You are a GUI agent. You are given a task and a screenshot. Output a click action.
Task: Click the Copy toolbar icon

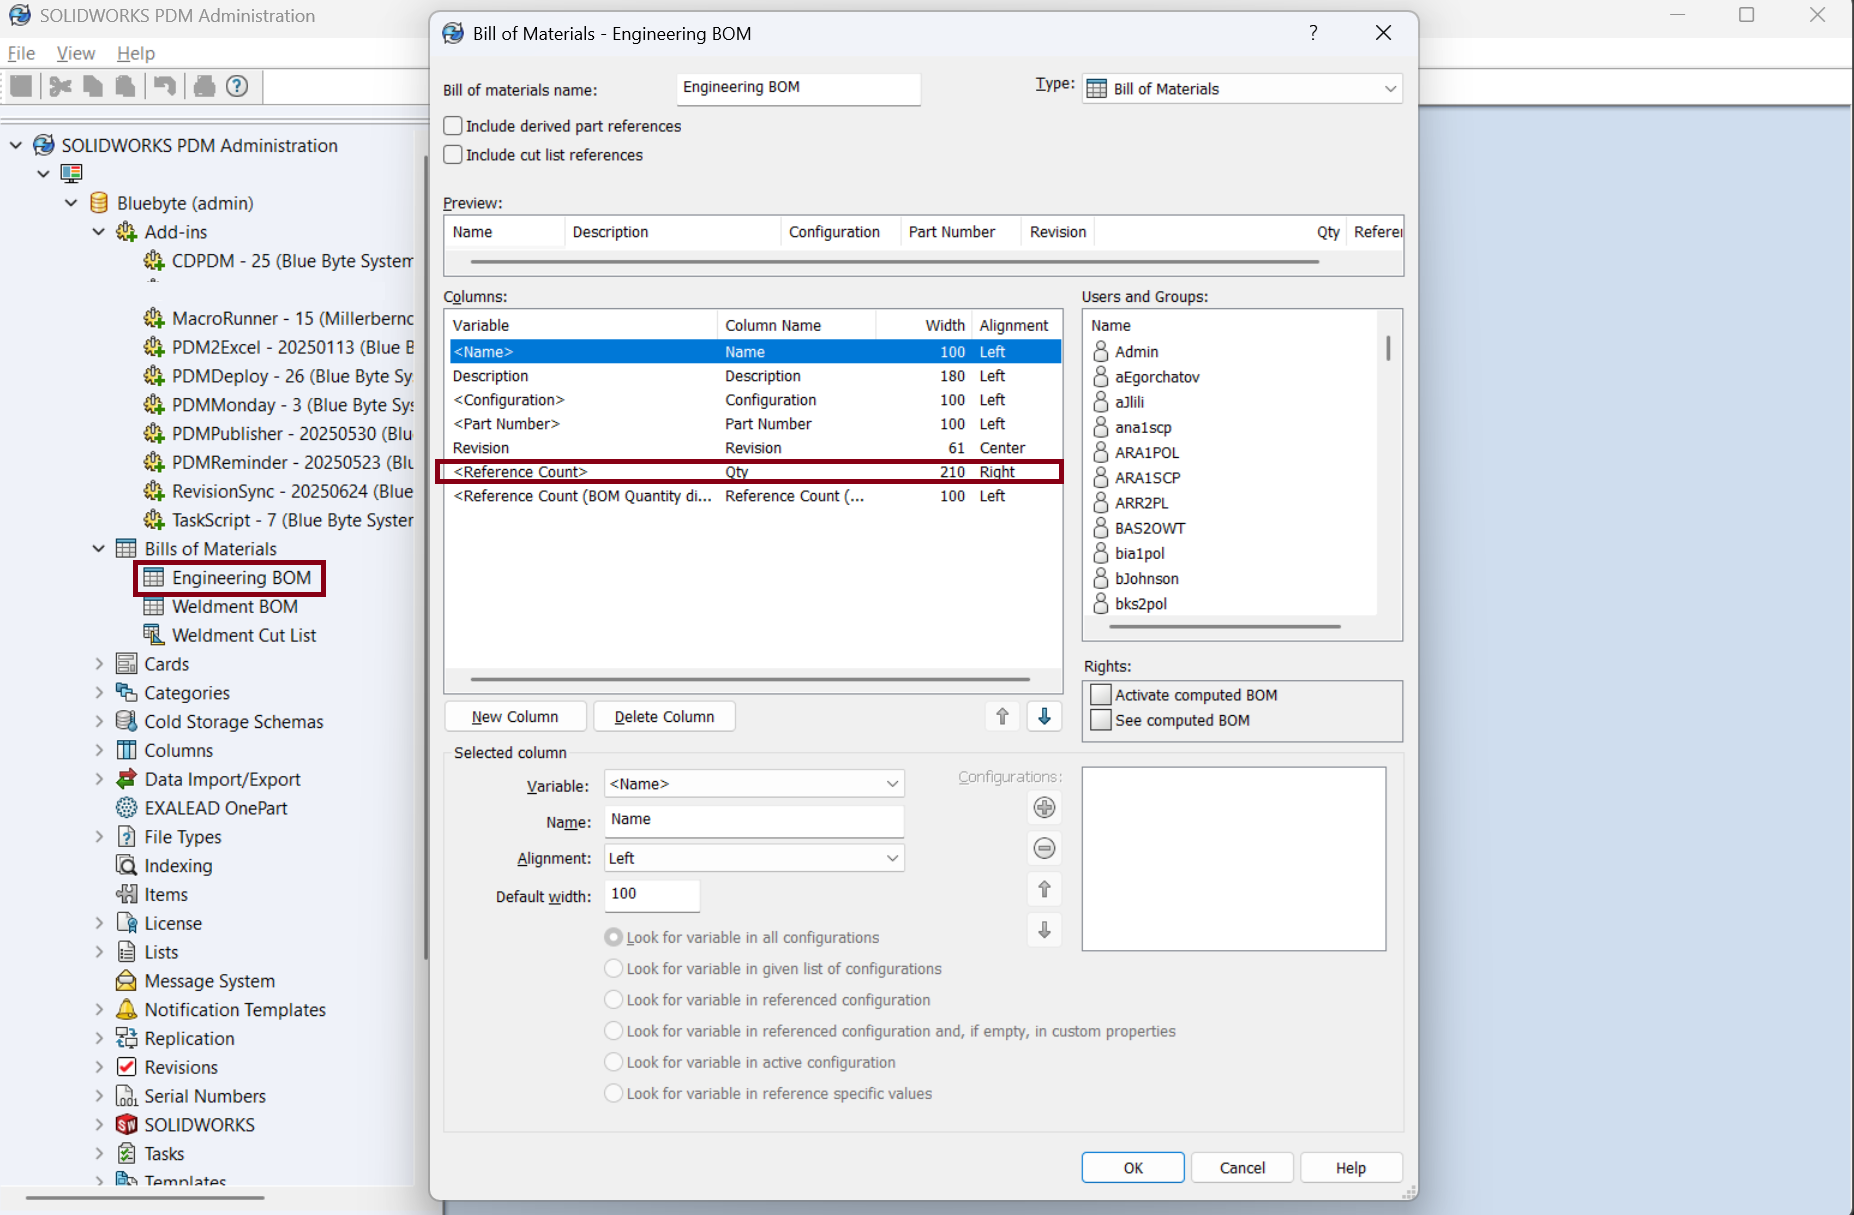pyautogui.click(x=93, y=87)
